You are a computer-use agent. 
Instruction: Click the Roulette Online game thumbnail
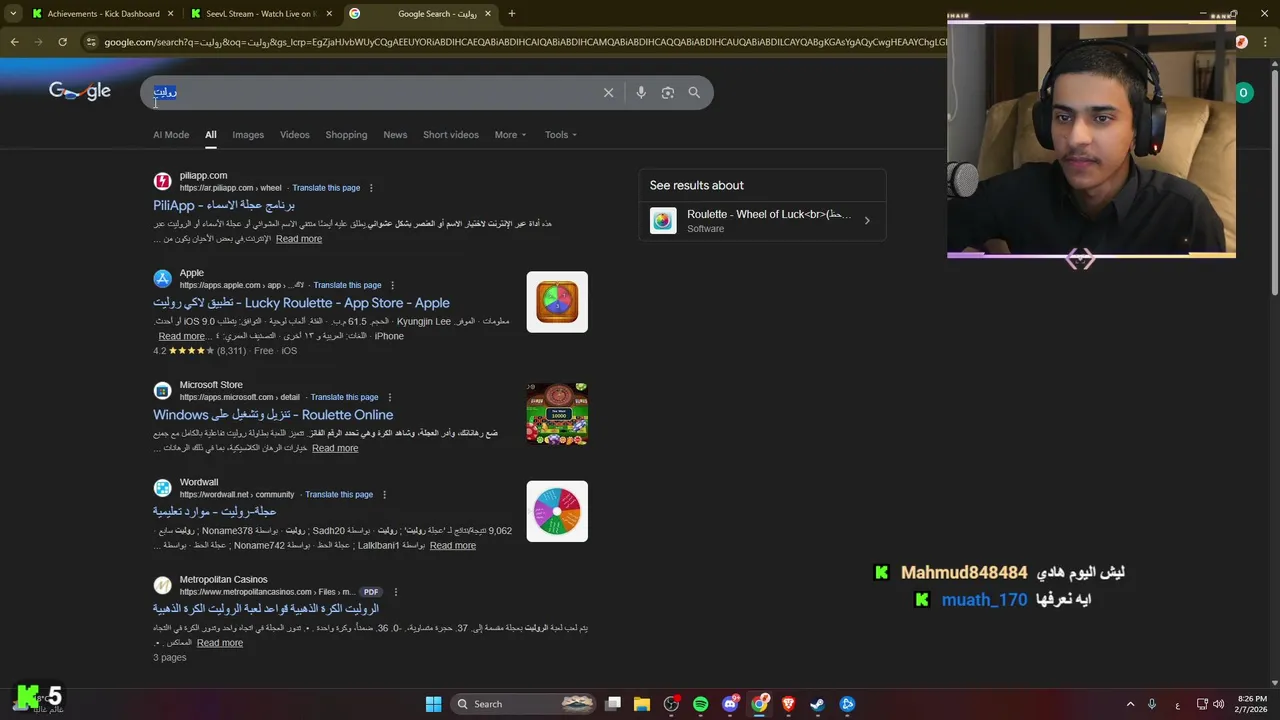(x=557, y=413)
